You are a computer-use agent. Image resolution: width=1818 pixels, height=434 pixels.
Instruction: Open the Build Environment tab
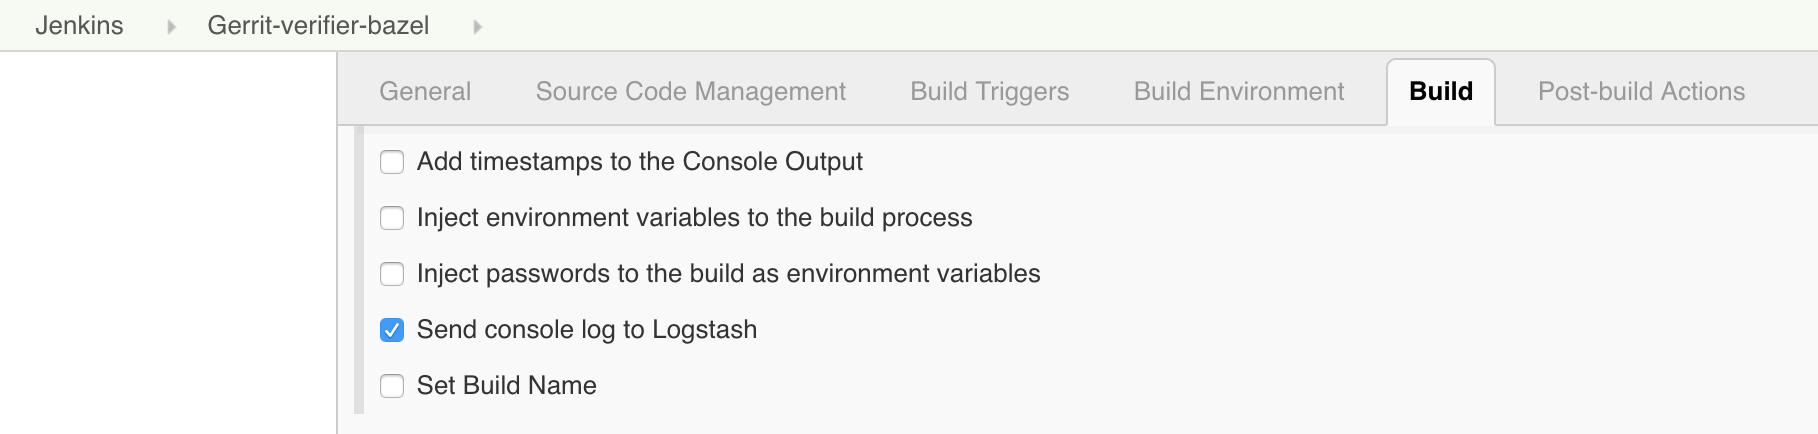[1238, 91]
